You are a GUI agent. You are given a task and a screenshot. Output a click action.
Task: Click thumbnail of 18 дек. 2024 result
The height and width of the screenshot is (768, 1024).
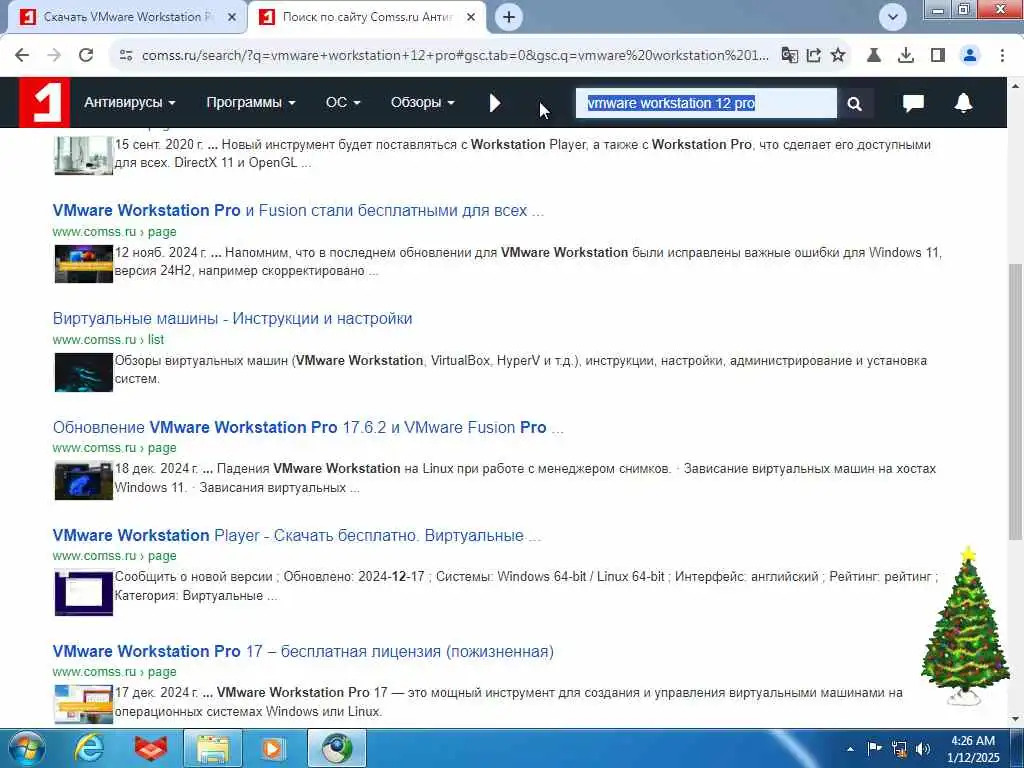click(84, 480)
